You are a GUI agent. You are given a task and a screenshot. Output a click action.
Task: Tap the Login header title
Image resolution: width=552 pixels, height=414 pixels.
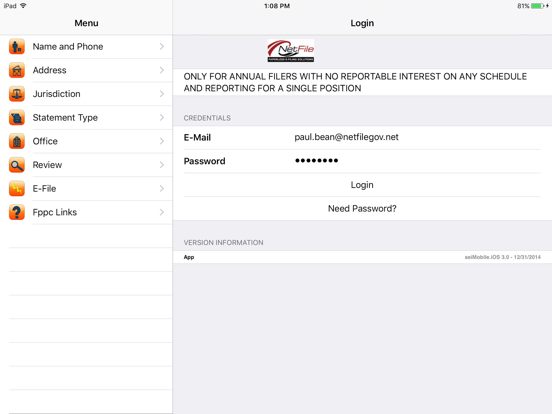[x=362, y=23]
